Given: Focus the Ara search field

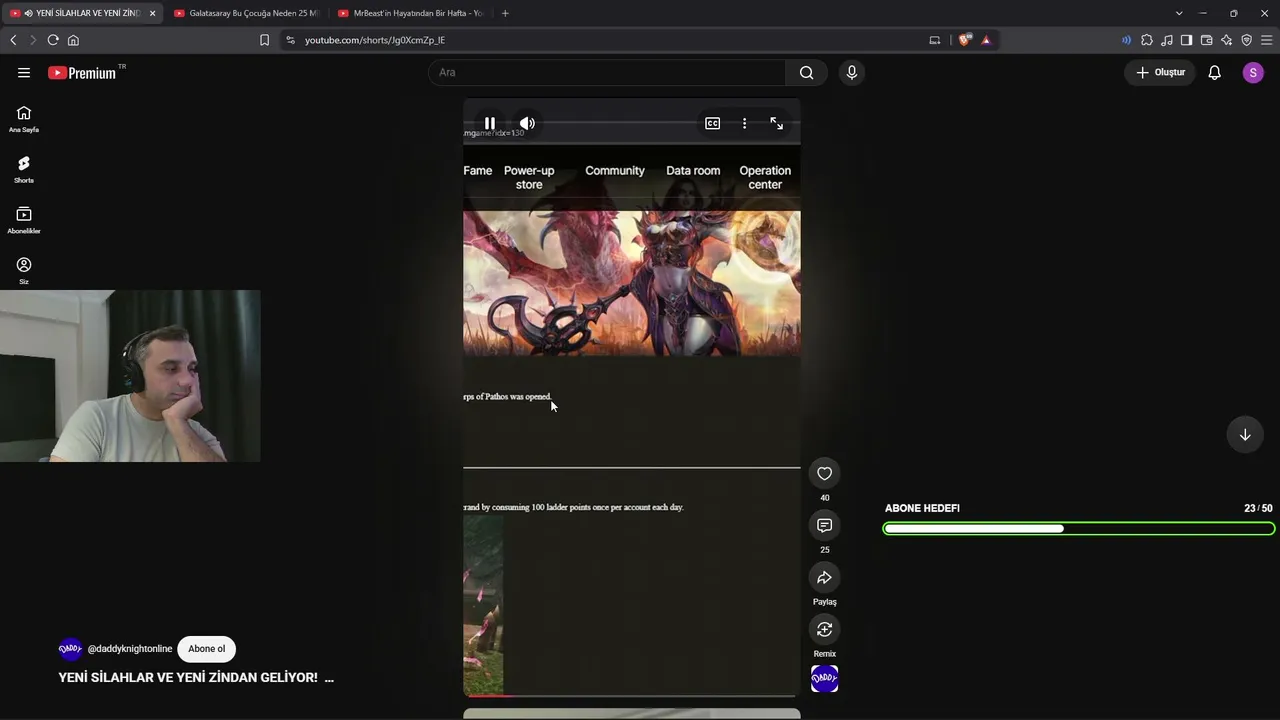Looking at the screenshot, I should click(608, 72).
